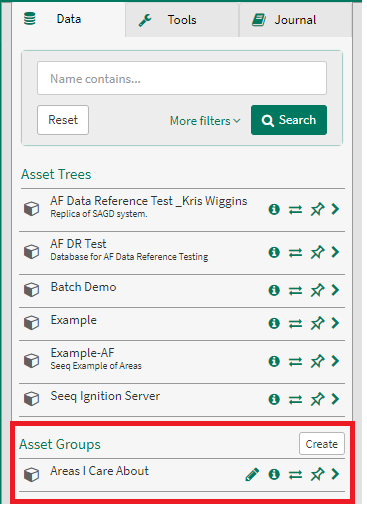Show info for Seeq Ignition Server
Image resolution: width=367 pixels, height=508 pixels.
[x=274, y=399]
